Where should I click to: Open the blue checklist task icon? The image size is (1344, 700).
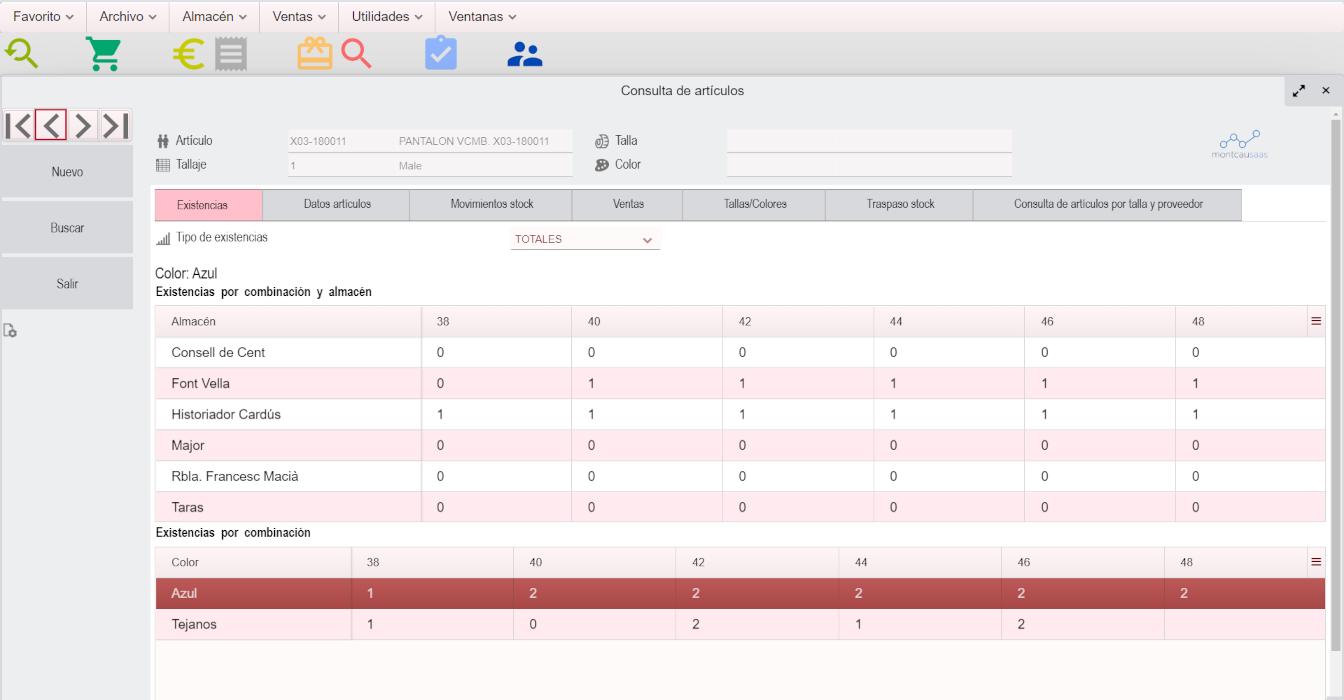click(440, 54)
